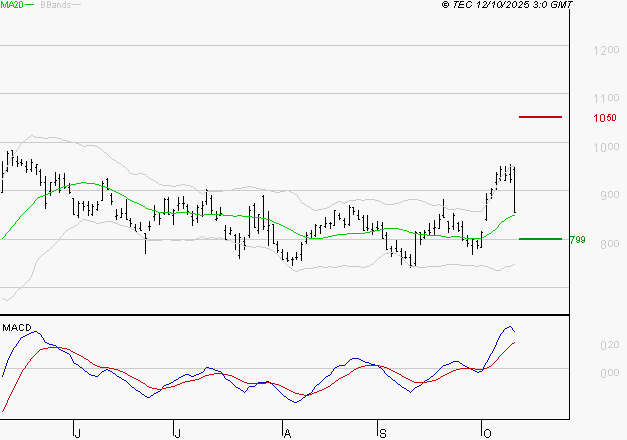
Task: Click the red 1050 resistance line
Action: click(x=540, y=117)
